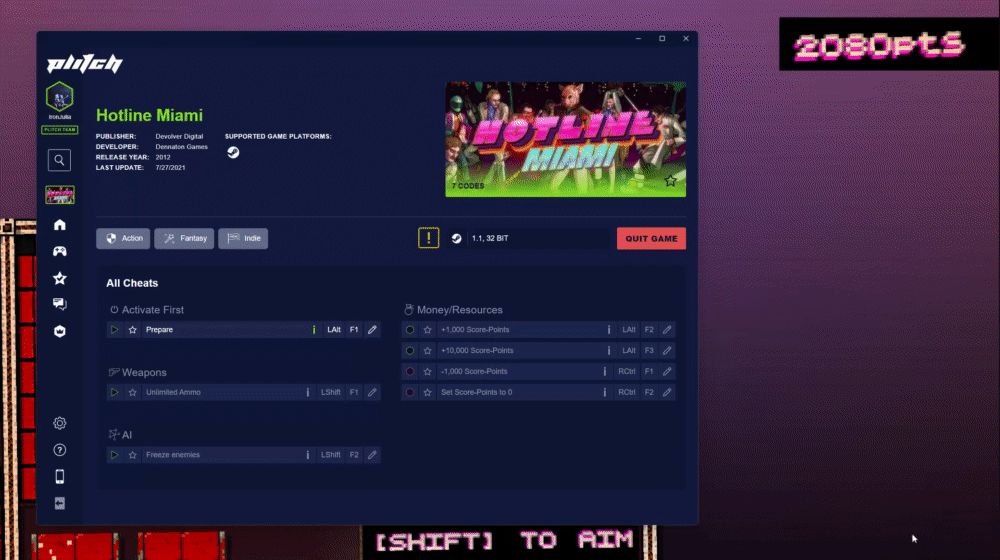Edit hotkey for -1,000 Score-Points pencil
Screen dimensions: 1000x560
(x=667, y=371)
